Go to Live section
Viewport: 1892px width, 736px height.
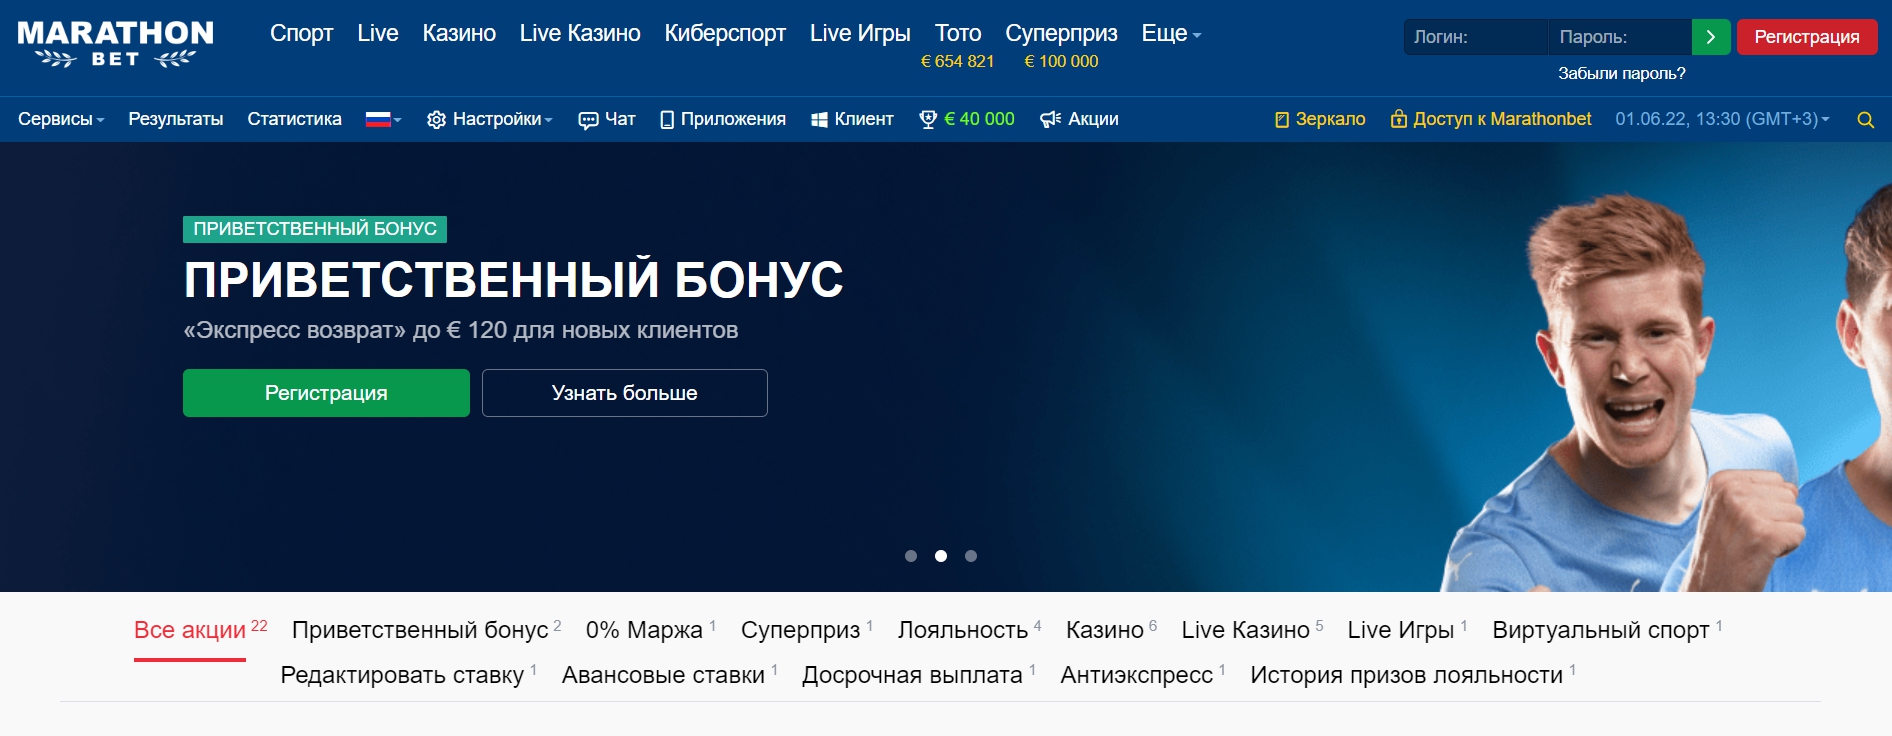(x=378, y=33)
